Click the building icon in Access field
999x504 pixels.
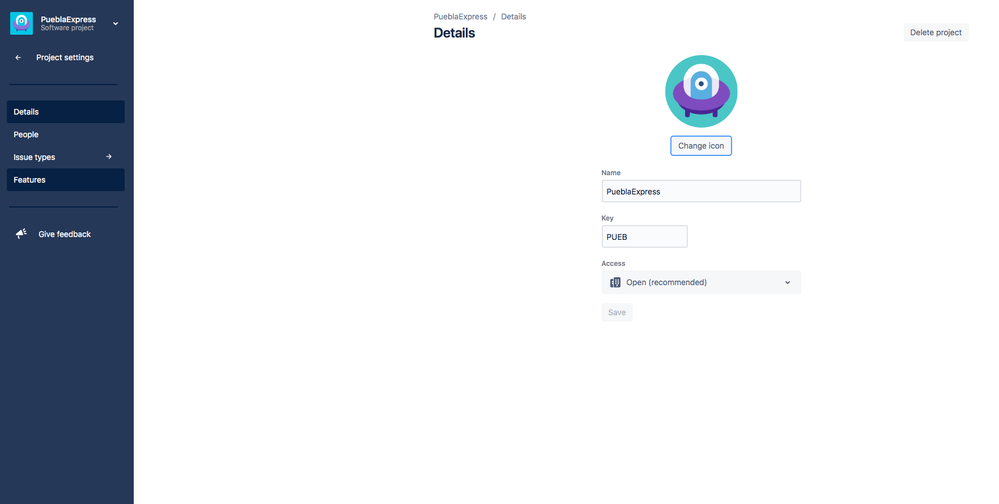point(615,282)
